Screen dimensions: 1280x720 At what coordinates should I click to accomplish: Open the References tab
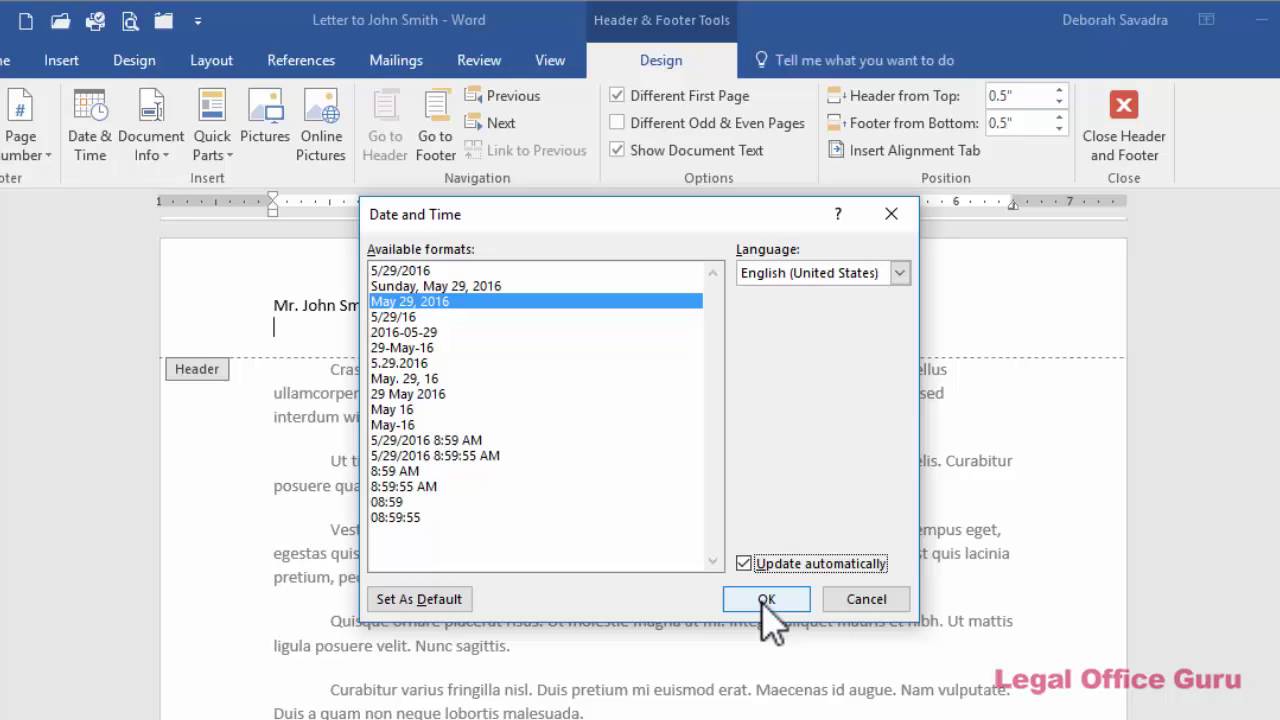301,60
